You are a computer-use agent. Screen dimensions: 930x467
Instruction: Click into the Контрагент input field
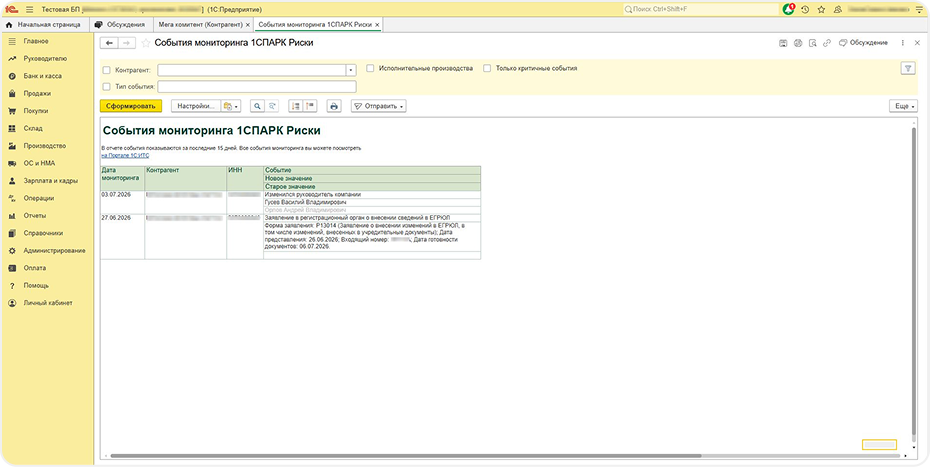(251, 70)
